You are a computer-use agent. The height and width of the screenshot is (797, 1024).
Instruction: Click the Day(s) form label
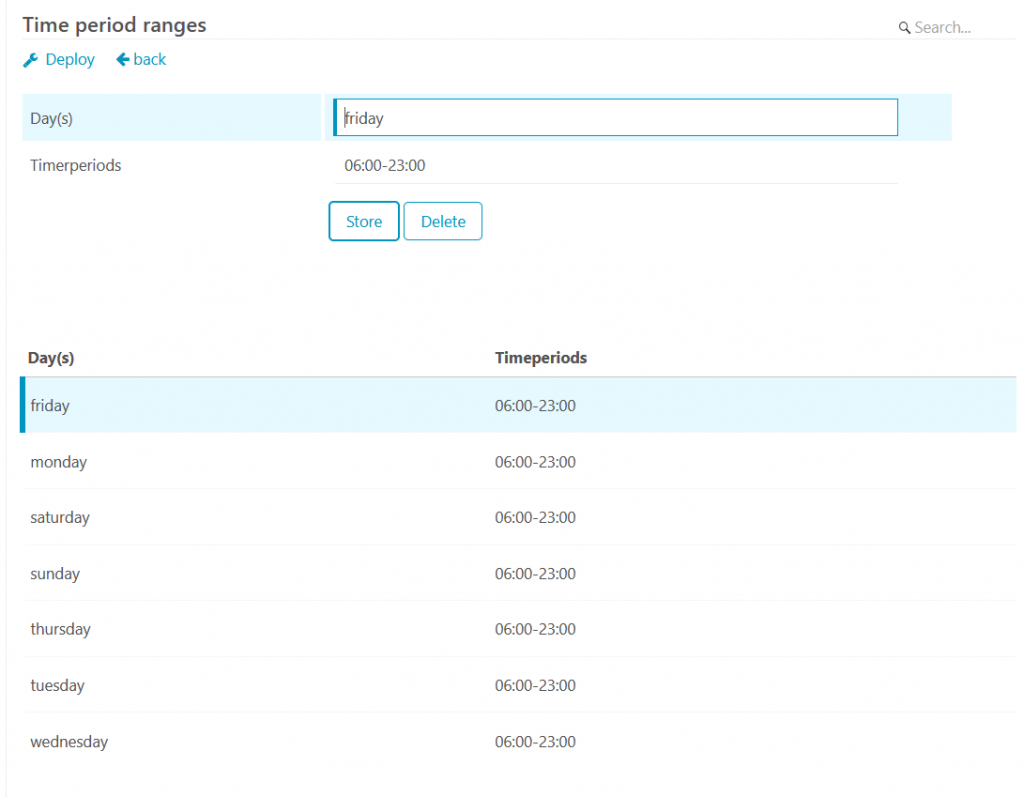(x=52, y=118)
